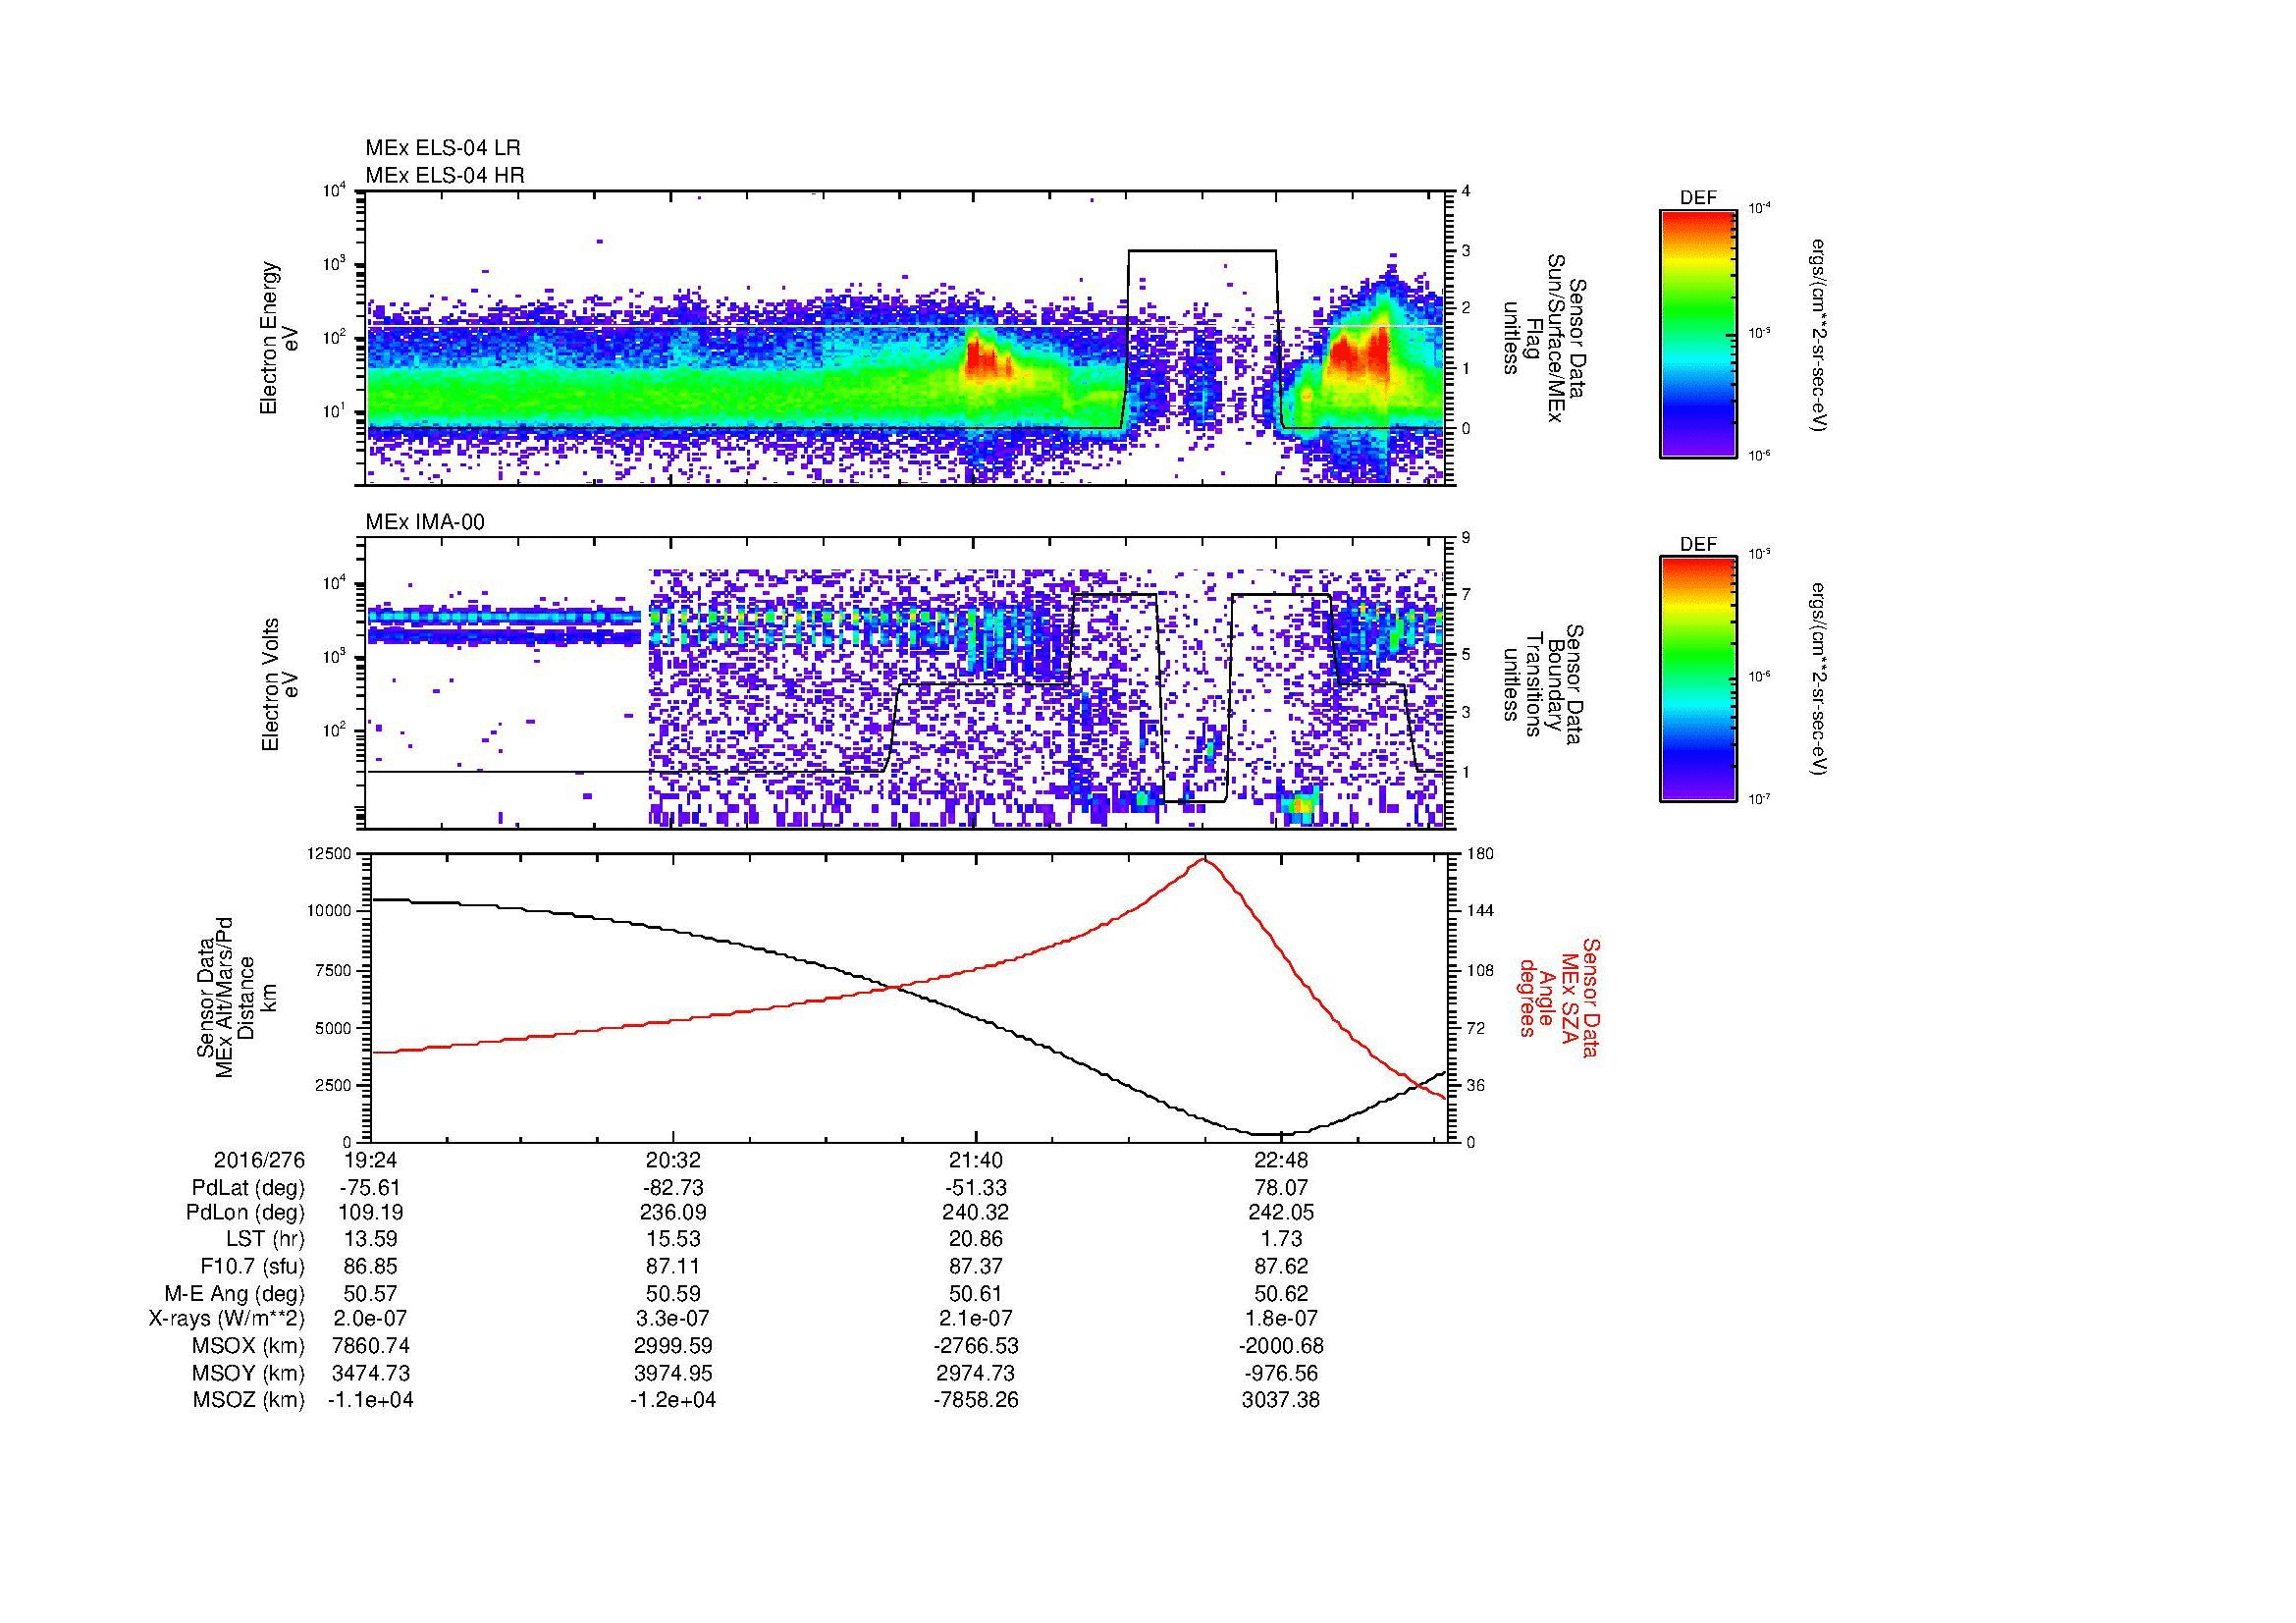Click the M-E Ang value '50.61'
The width and height of the screenshot is (2296, 1623).
tap(975, 1293)
